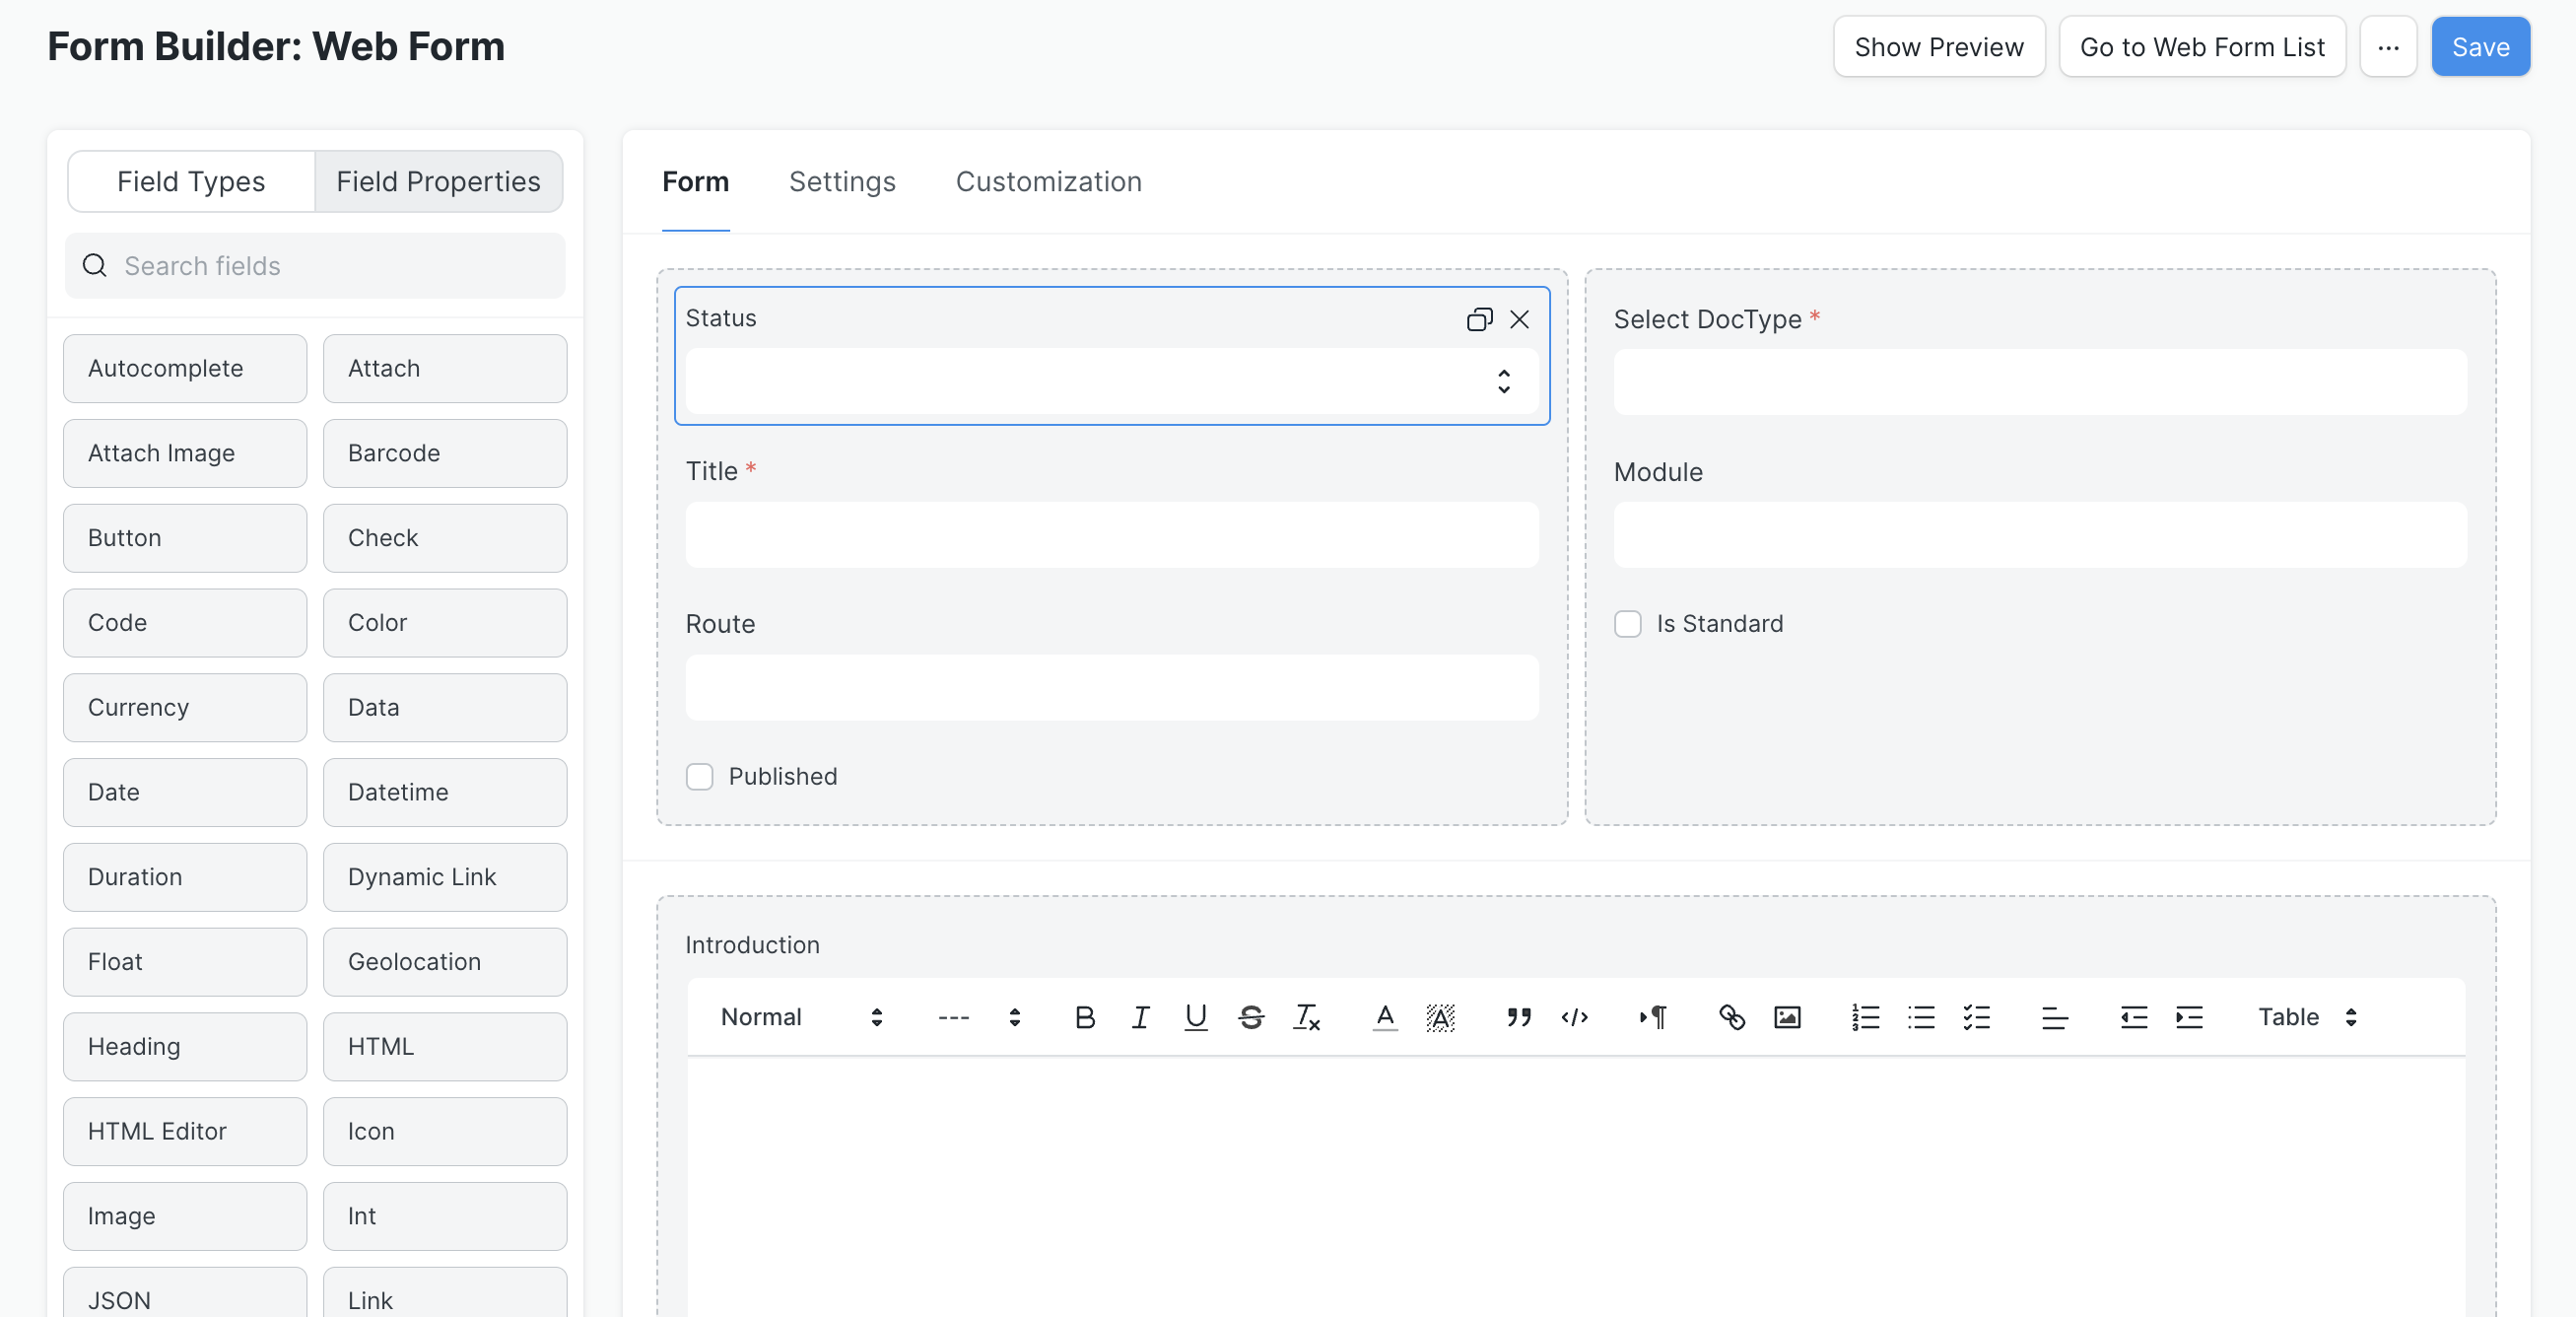Switch to the Customization tab

coord(1048,181)
